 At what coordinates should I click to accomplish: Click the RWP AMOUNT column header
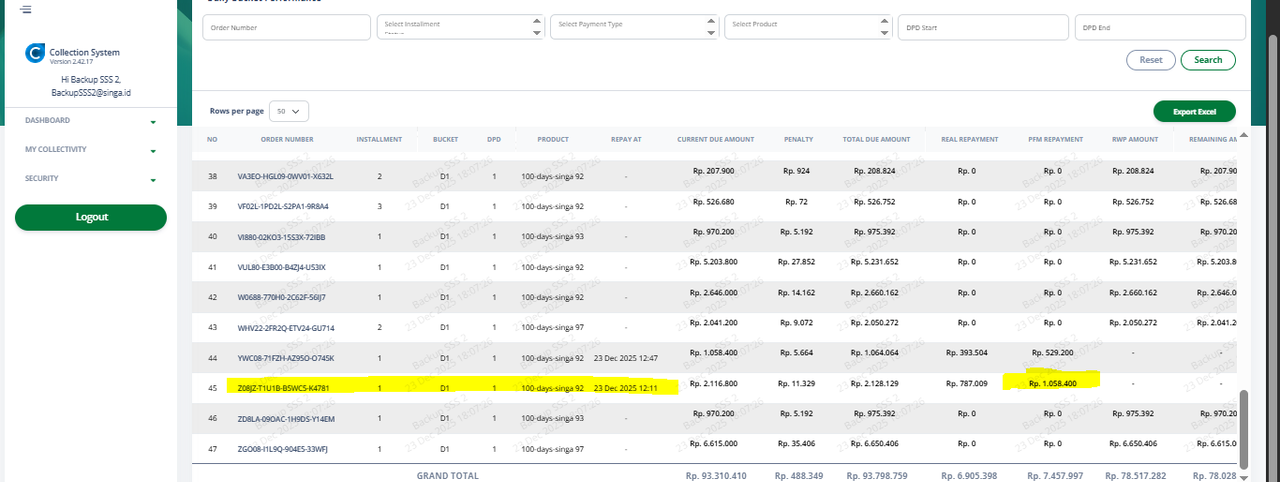tap(1134, 139)
